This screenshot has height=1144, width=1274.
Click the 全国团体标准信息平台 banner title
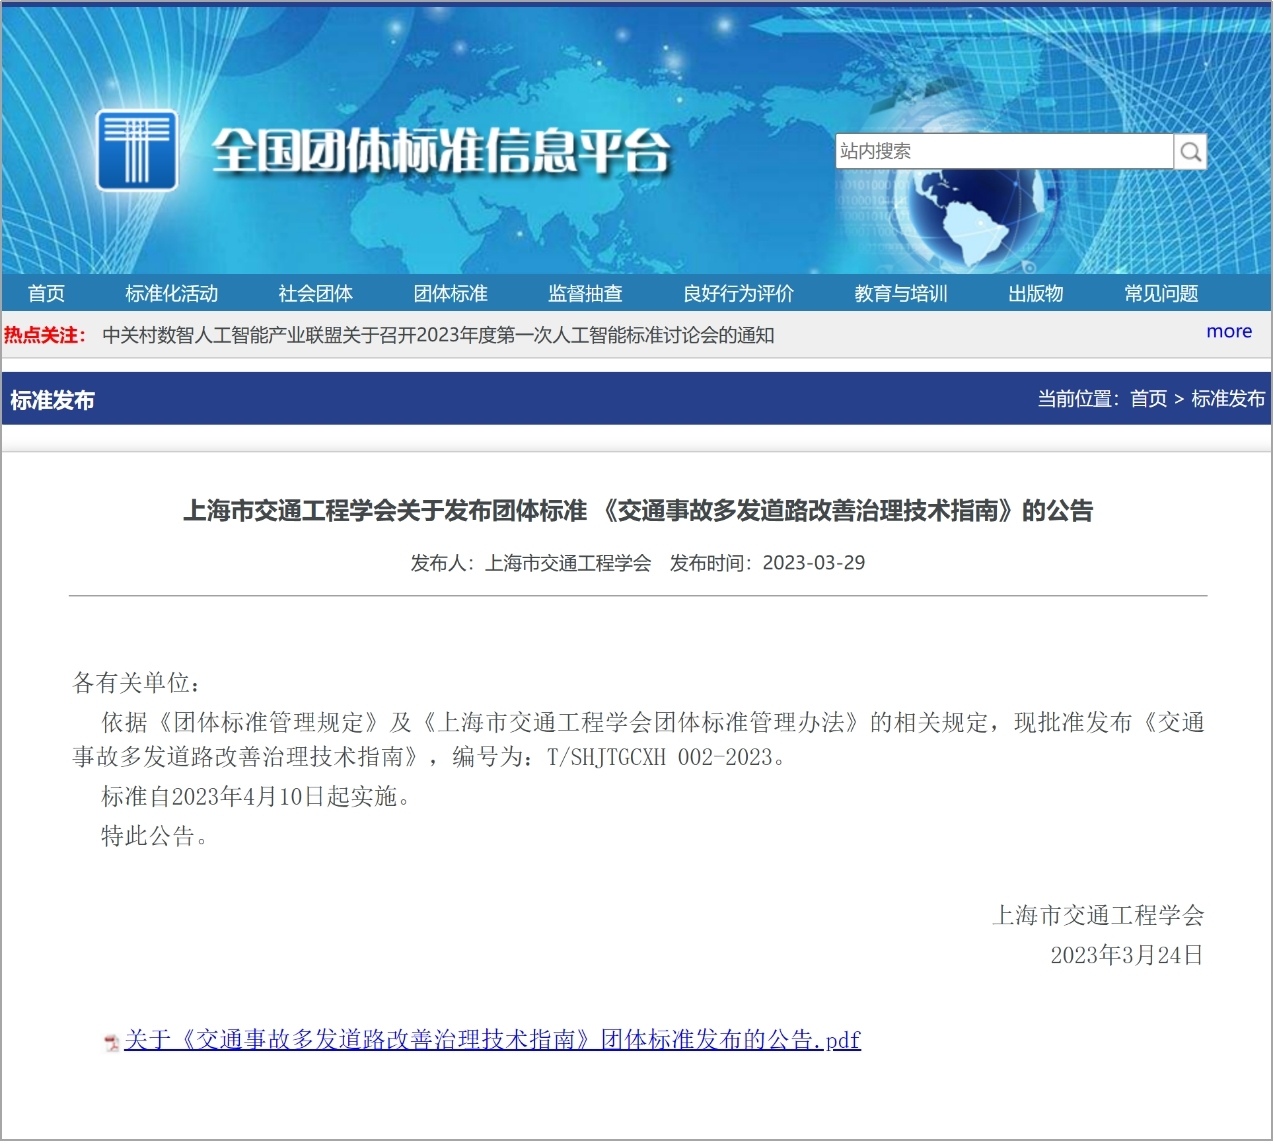click(440, 152)
